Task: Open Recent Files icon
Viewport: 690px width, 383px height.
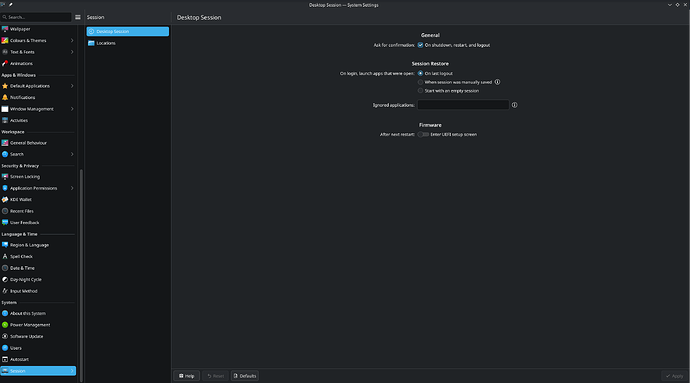Action: (5, 211)
